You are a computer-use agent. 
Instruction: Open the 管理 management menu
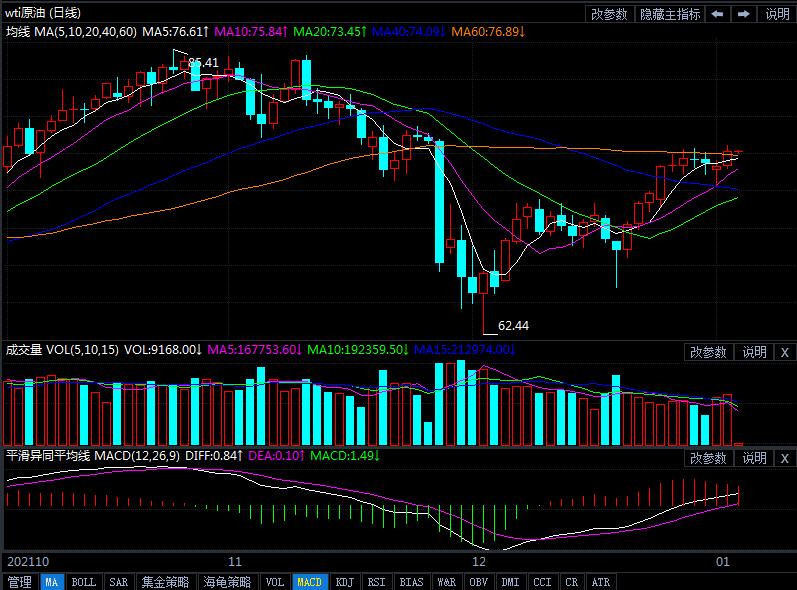(19, 582)
